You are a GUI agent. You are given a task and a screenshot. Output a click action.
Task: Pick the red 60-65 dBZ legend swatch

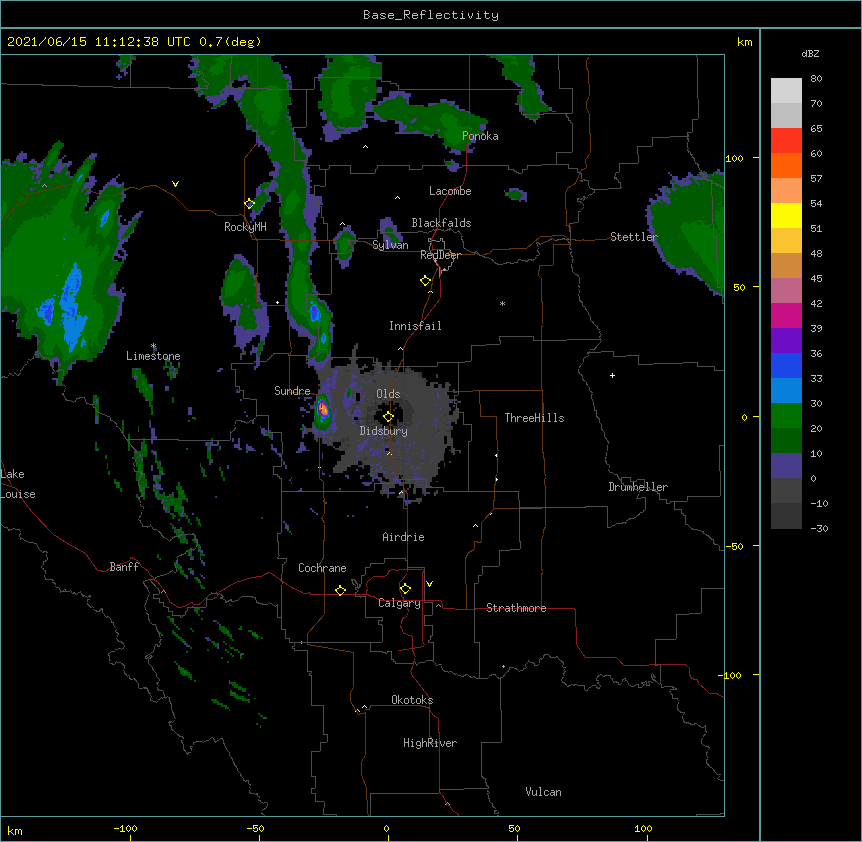pyautogui.click(x=786, y=141)
